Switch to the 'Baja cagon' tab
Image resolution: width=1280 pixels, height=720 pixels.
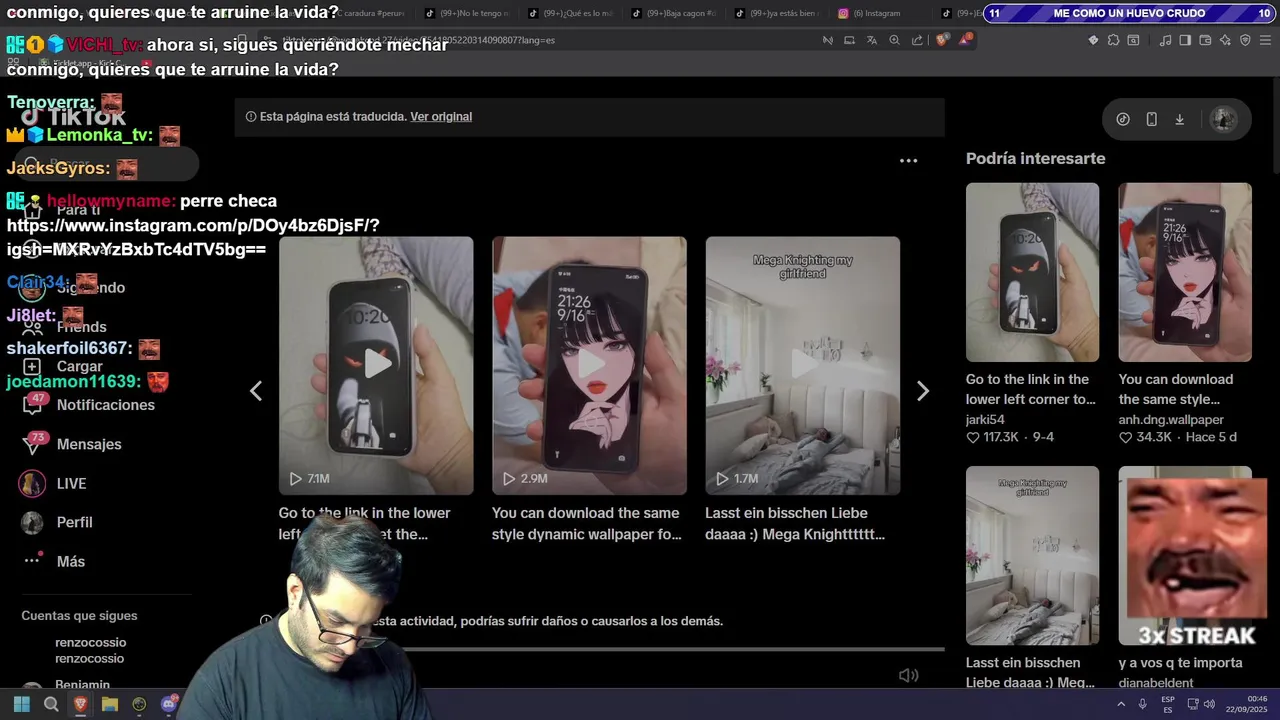tap(675, 13)
